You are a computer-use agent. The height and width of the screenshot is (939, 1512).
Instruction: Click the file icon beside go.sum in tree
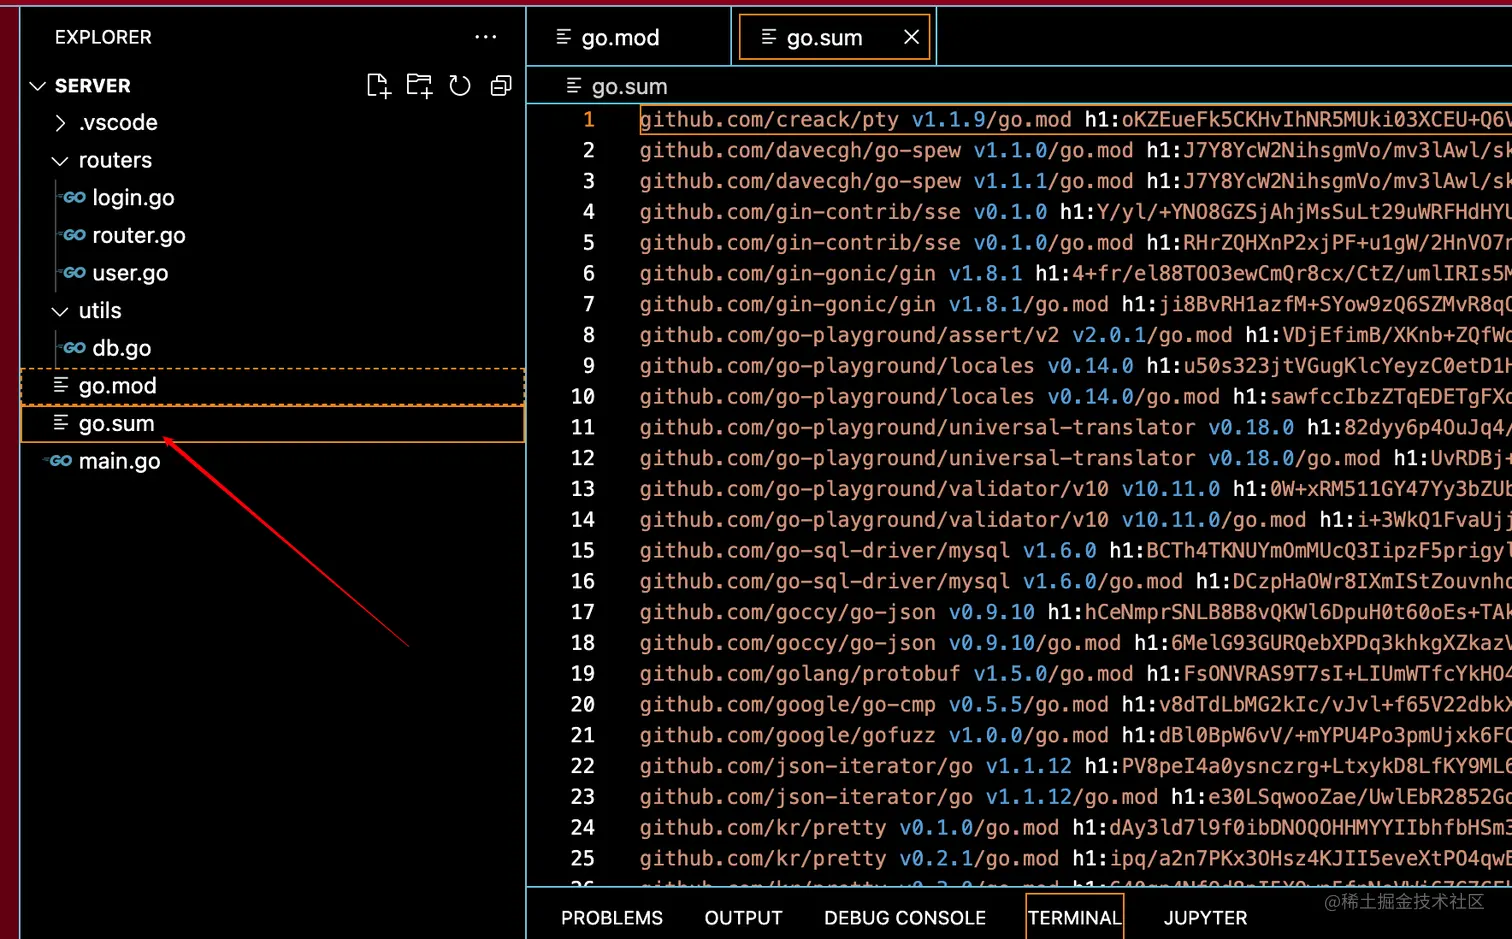[61, 423]
